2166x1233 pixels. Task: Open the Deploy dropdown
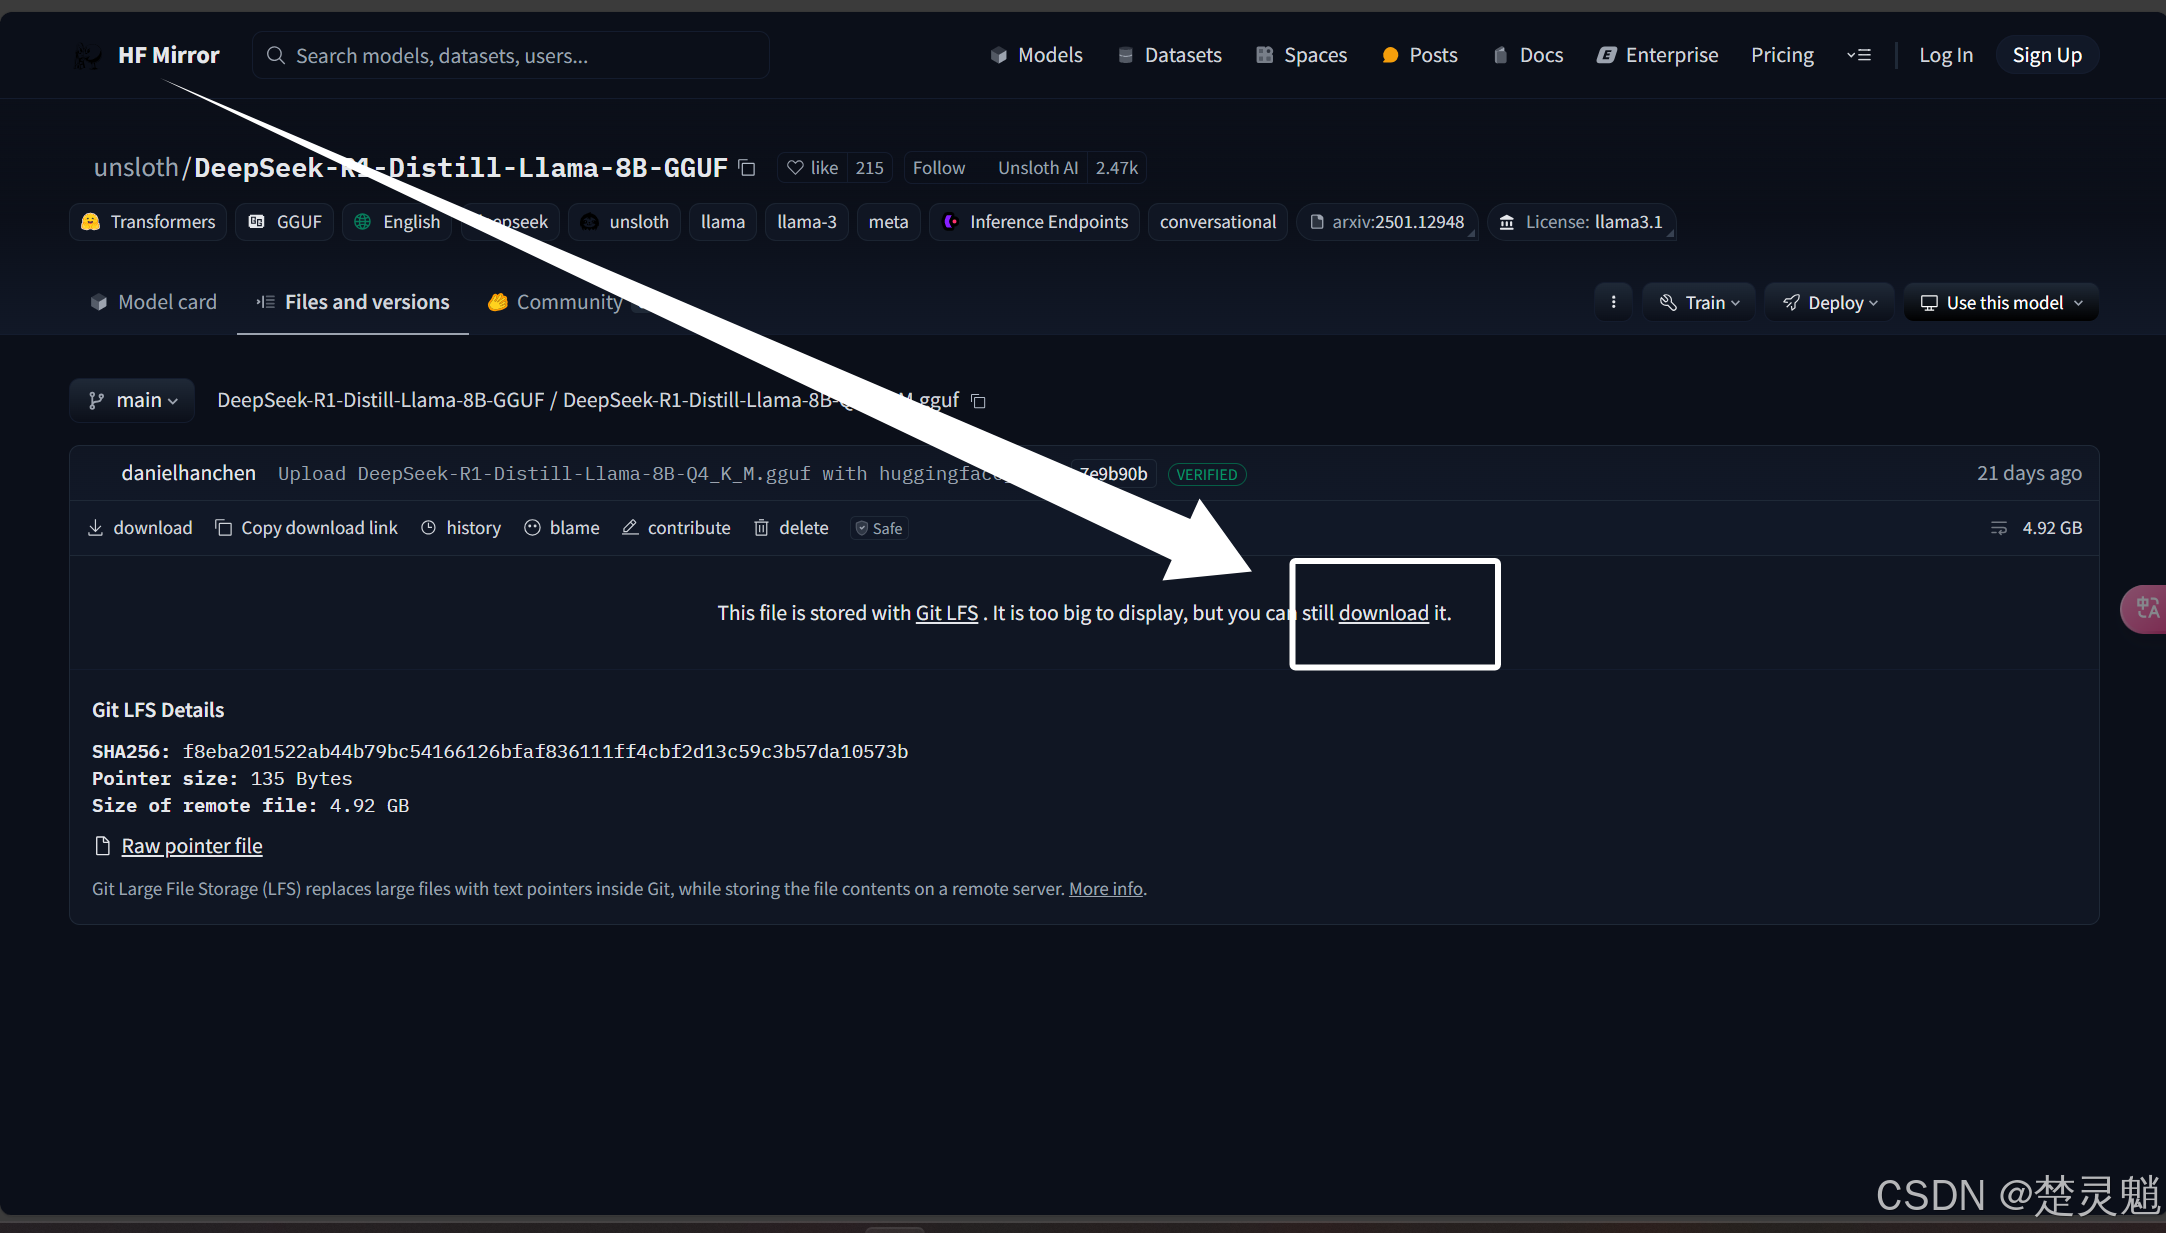tap(1830, 303)
